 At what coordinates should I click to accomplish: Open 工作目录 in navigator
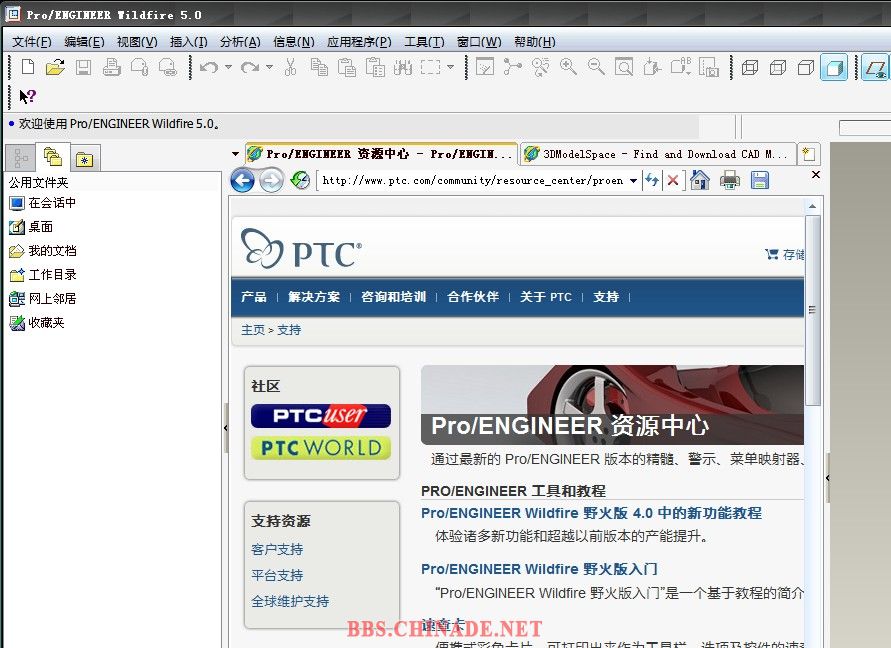point(43,275)
